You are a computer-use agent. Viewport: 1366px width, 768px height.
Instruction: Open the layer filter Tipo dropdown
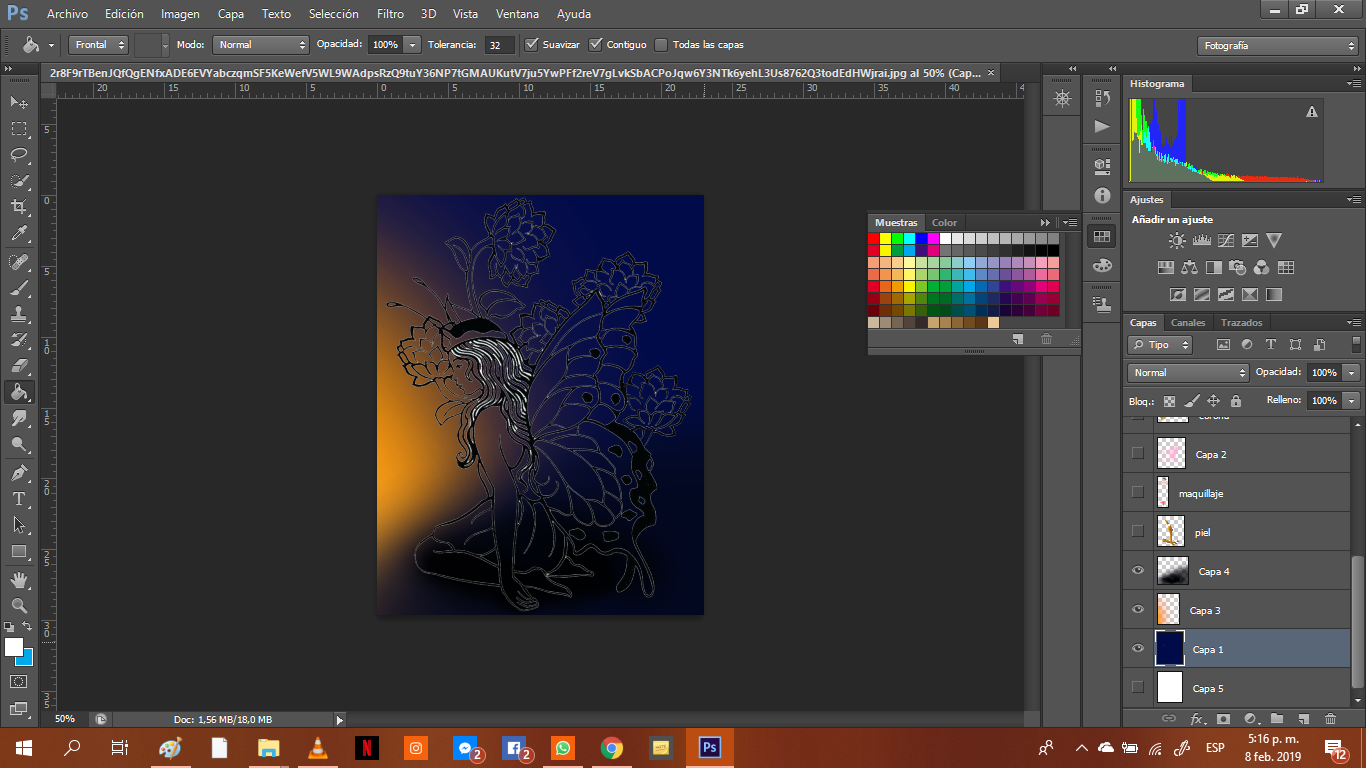click(1160, 345)
